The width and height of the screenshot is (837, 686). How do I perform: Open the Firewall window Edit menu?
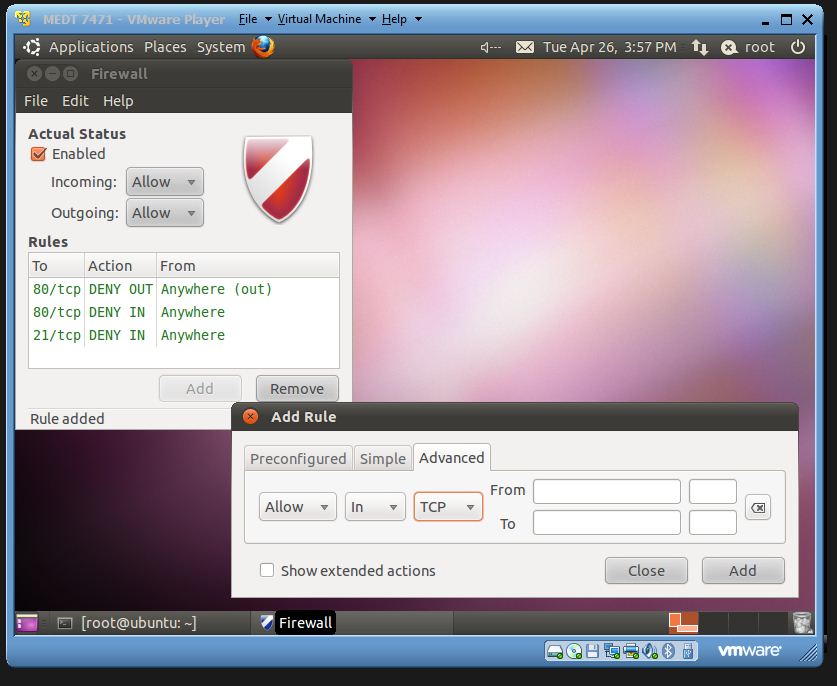point(75,101)
